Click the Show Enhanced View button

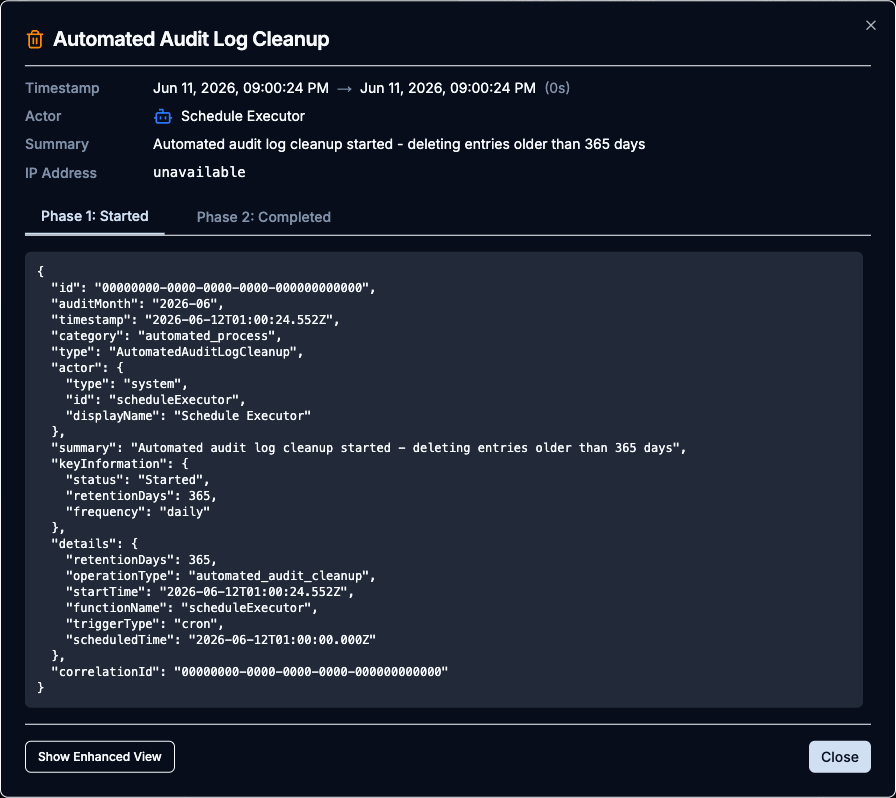pos(100,757)
